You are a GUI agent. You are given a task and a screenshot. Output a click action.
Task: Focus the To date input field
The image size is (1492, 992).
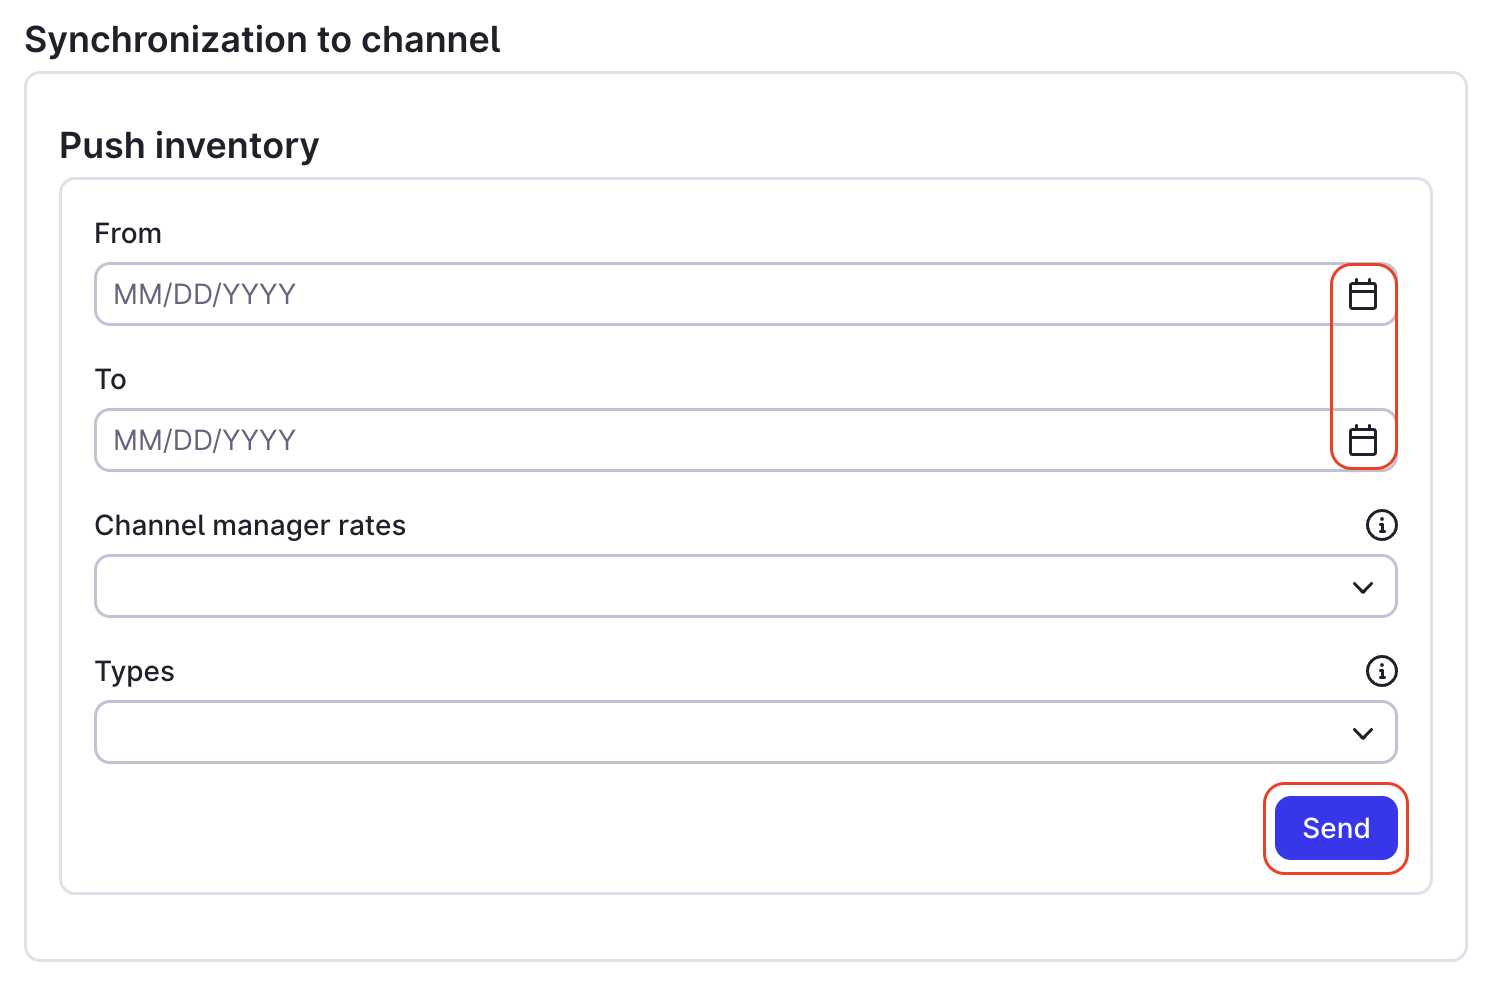(745, 440)
